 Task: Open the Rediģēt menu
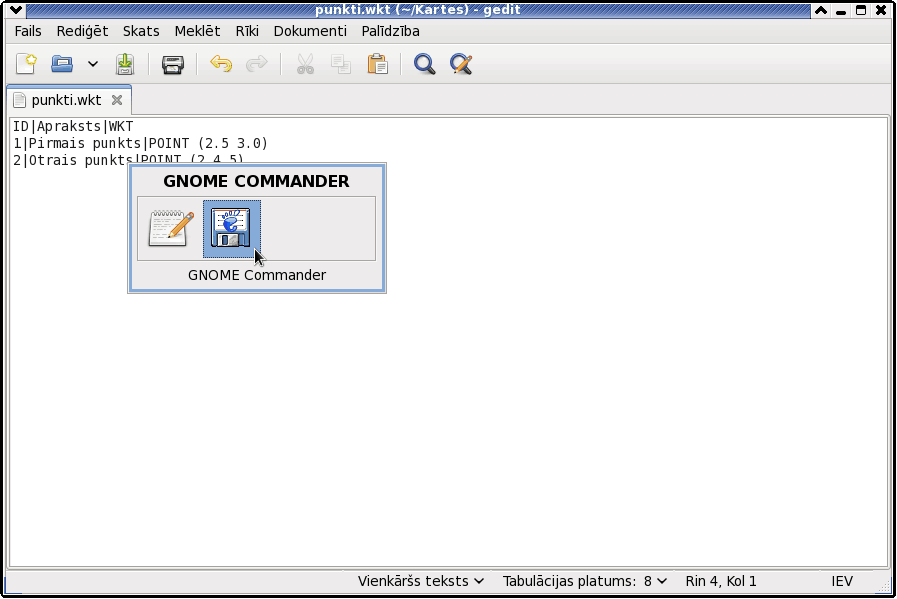(x=82, y=31)
